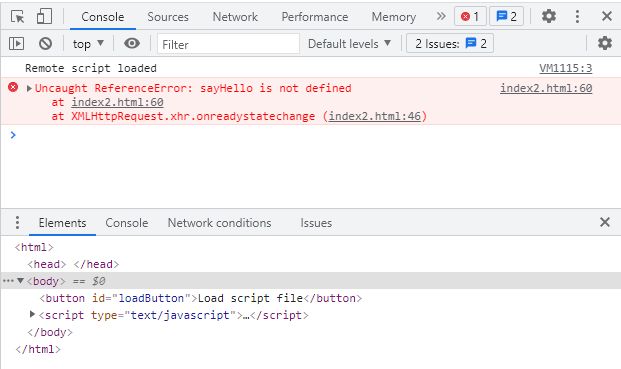Close the DevTools panel
621x369 pixels.
pos(607,16)
